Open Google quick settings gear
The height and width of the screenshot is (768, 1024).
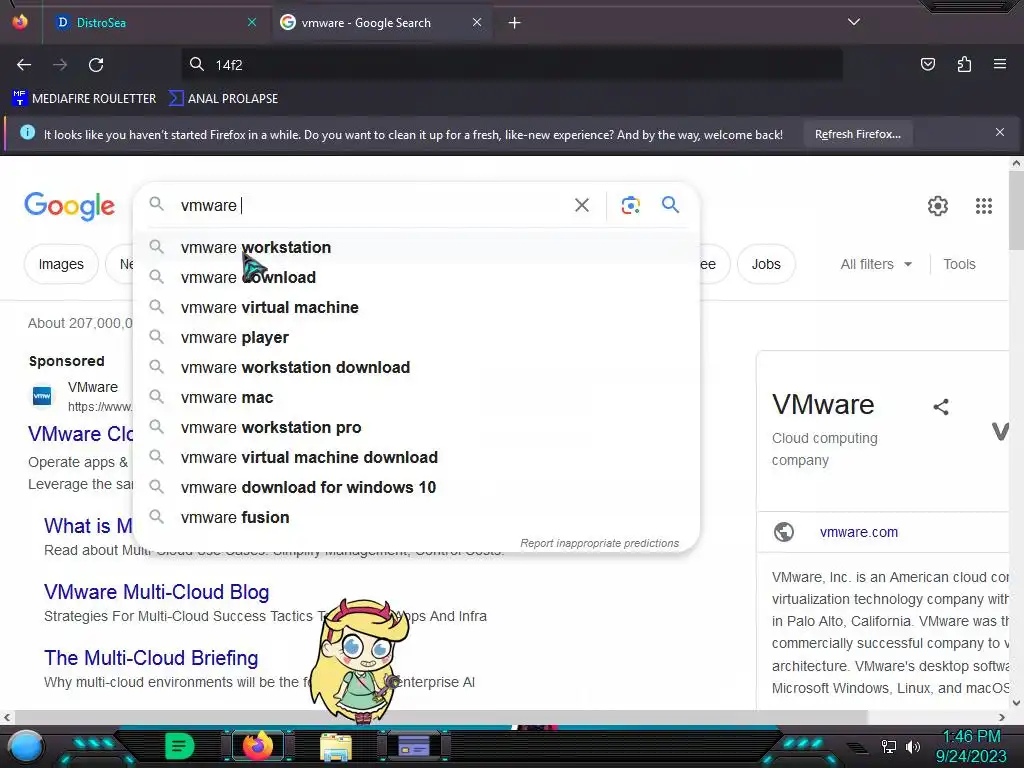[938, 206]
